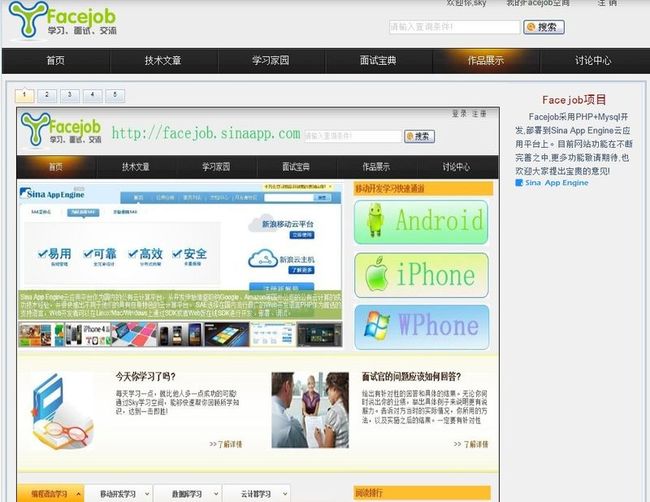Click 面试宝典 in the preview navigation bar
Screen dimensions: 650x502
click(296, 167)
